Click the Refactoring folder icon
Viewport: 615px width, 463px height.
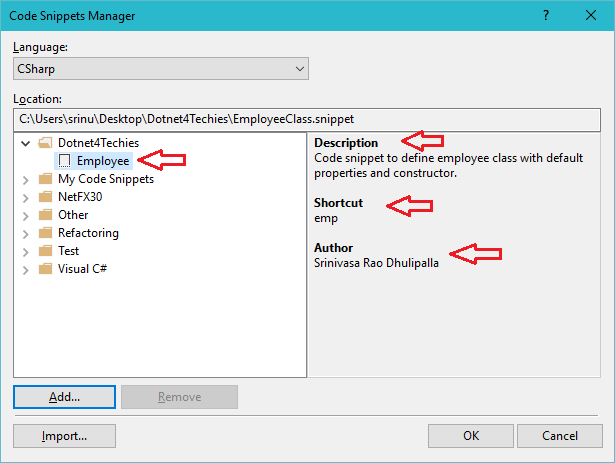45,233
